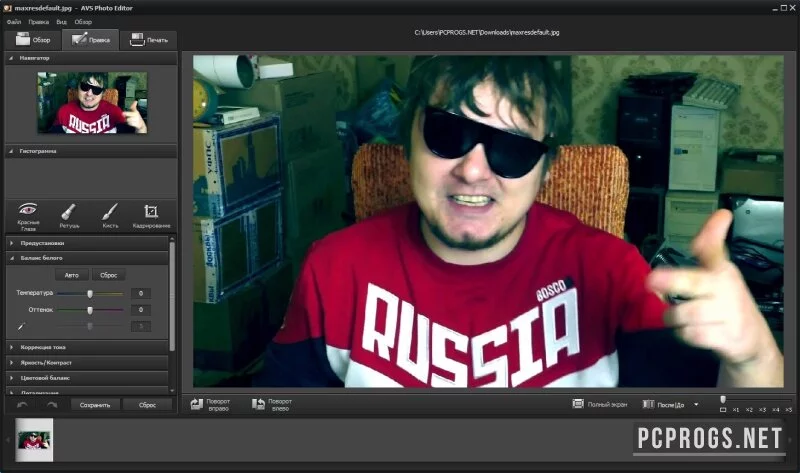Open the После|До dropdown arrow
The height and width of the screenshot is (473, 800).
(696, 405)
